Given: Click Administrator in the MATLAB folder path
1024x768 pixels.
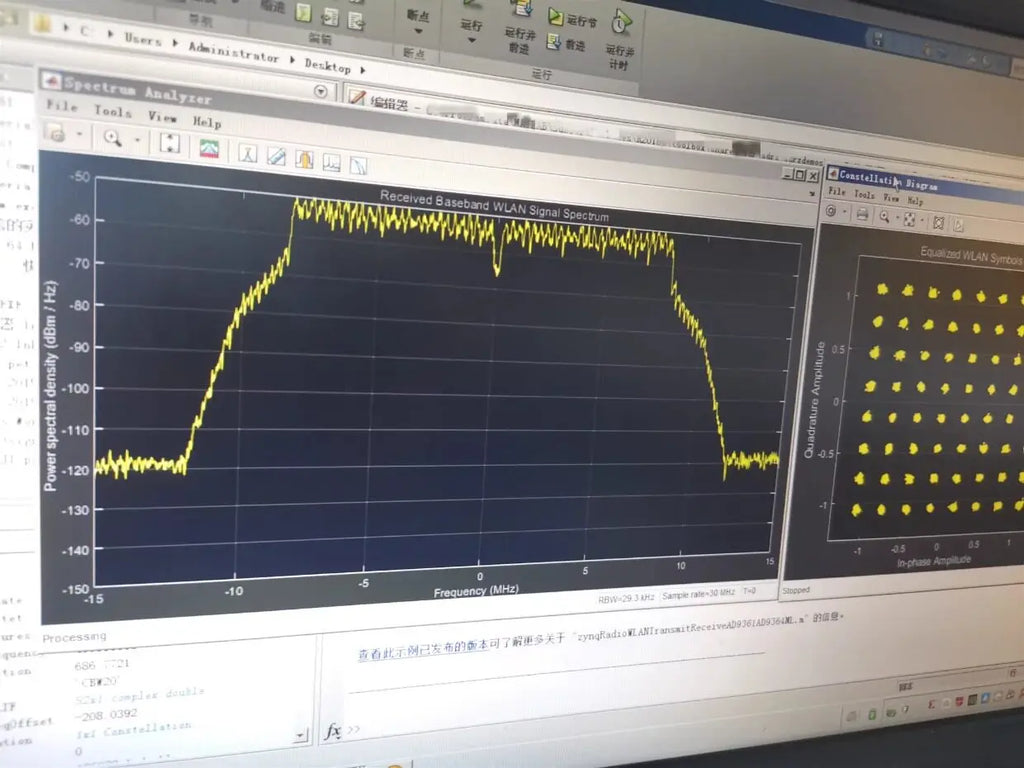Looking at the screenshot, I should click(233, 52).
